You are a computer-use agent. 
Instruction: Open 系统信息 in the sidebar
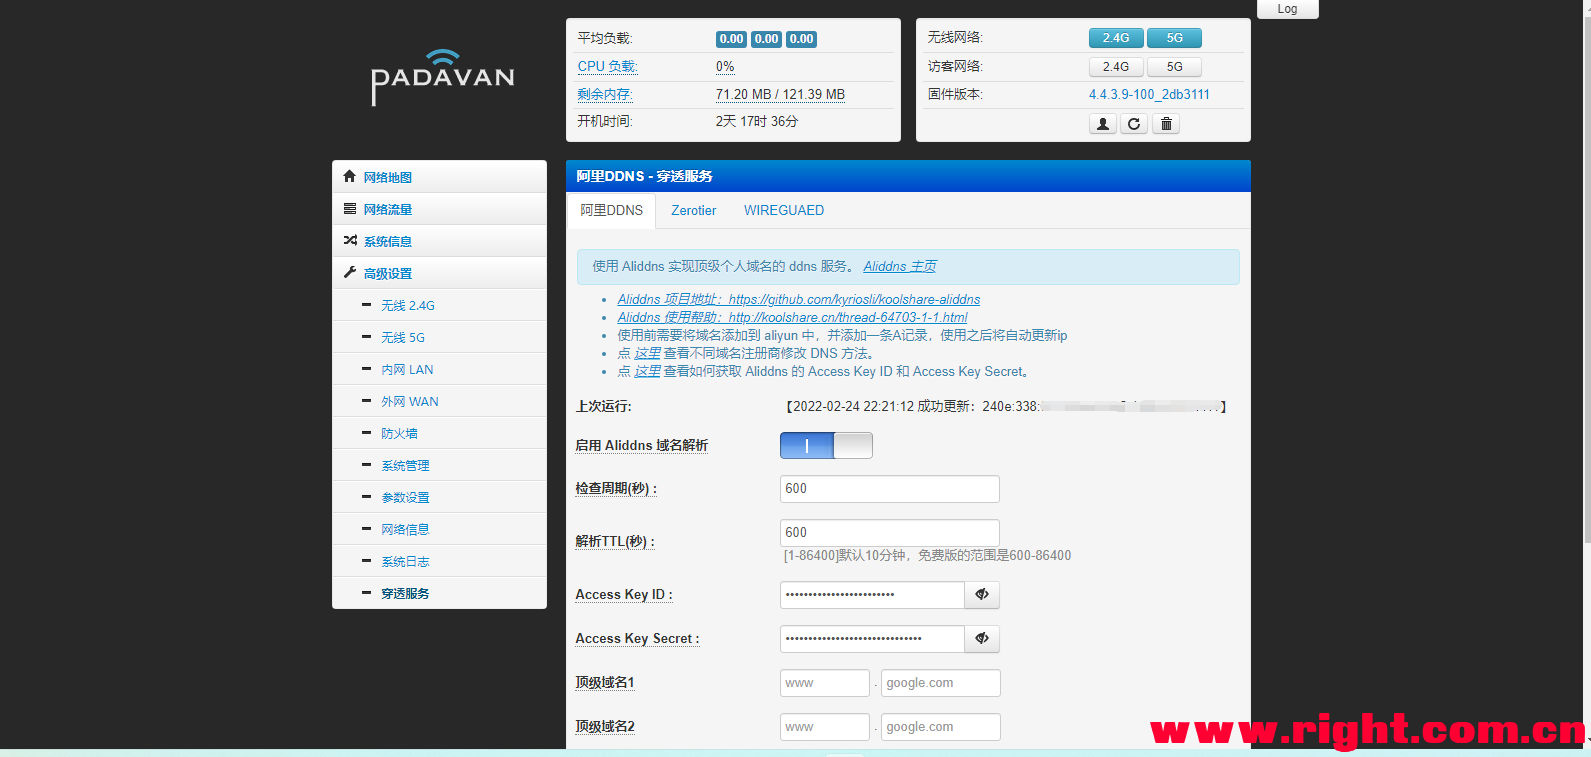click(x=439, y=241)
